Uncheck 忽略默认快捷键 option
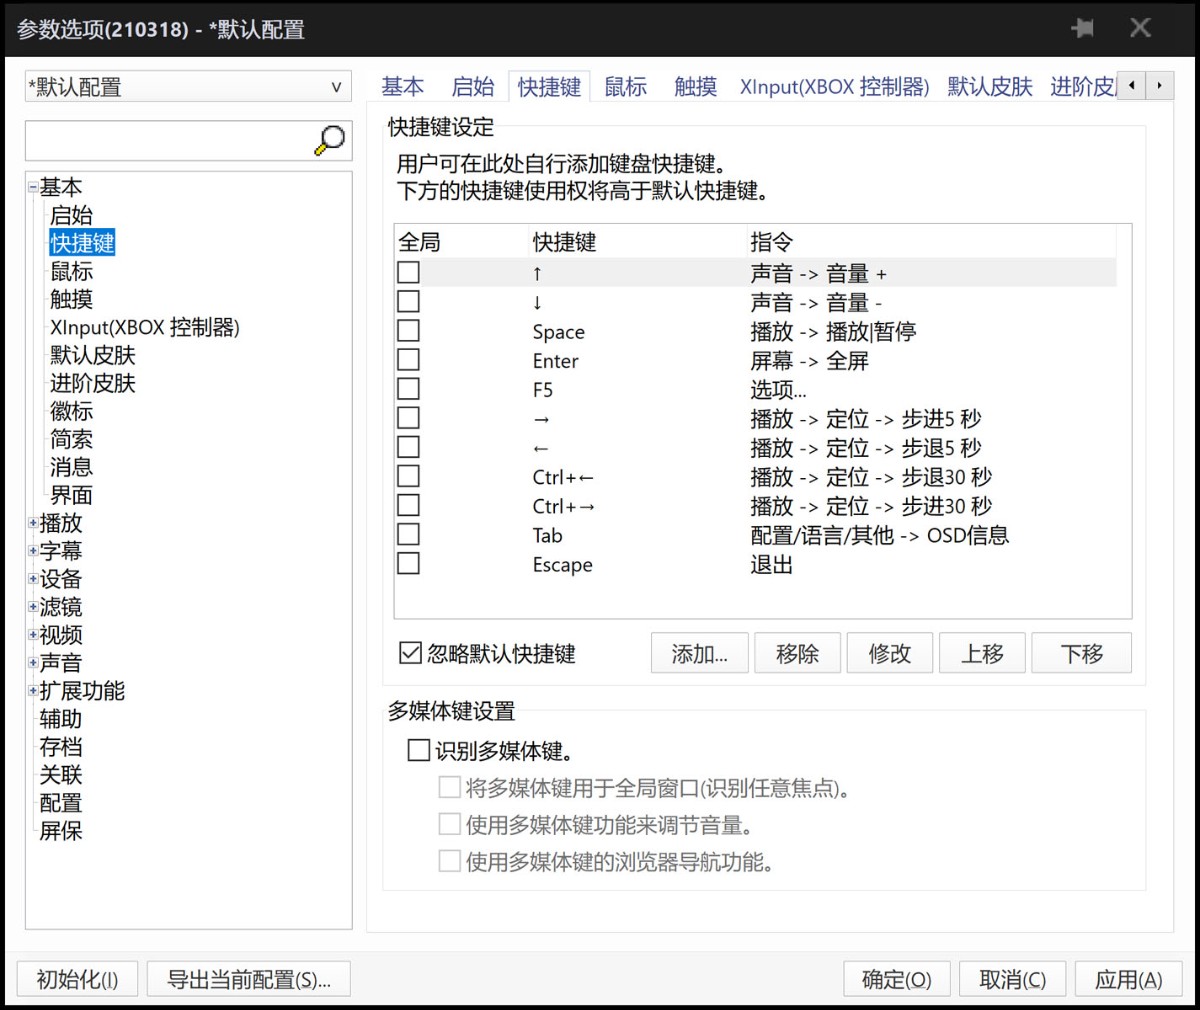Screen dimensions: 1200x1010 pos(410,653)
